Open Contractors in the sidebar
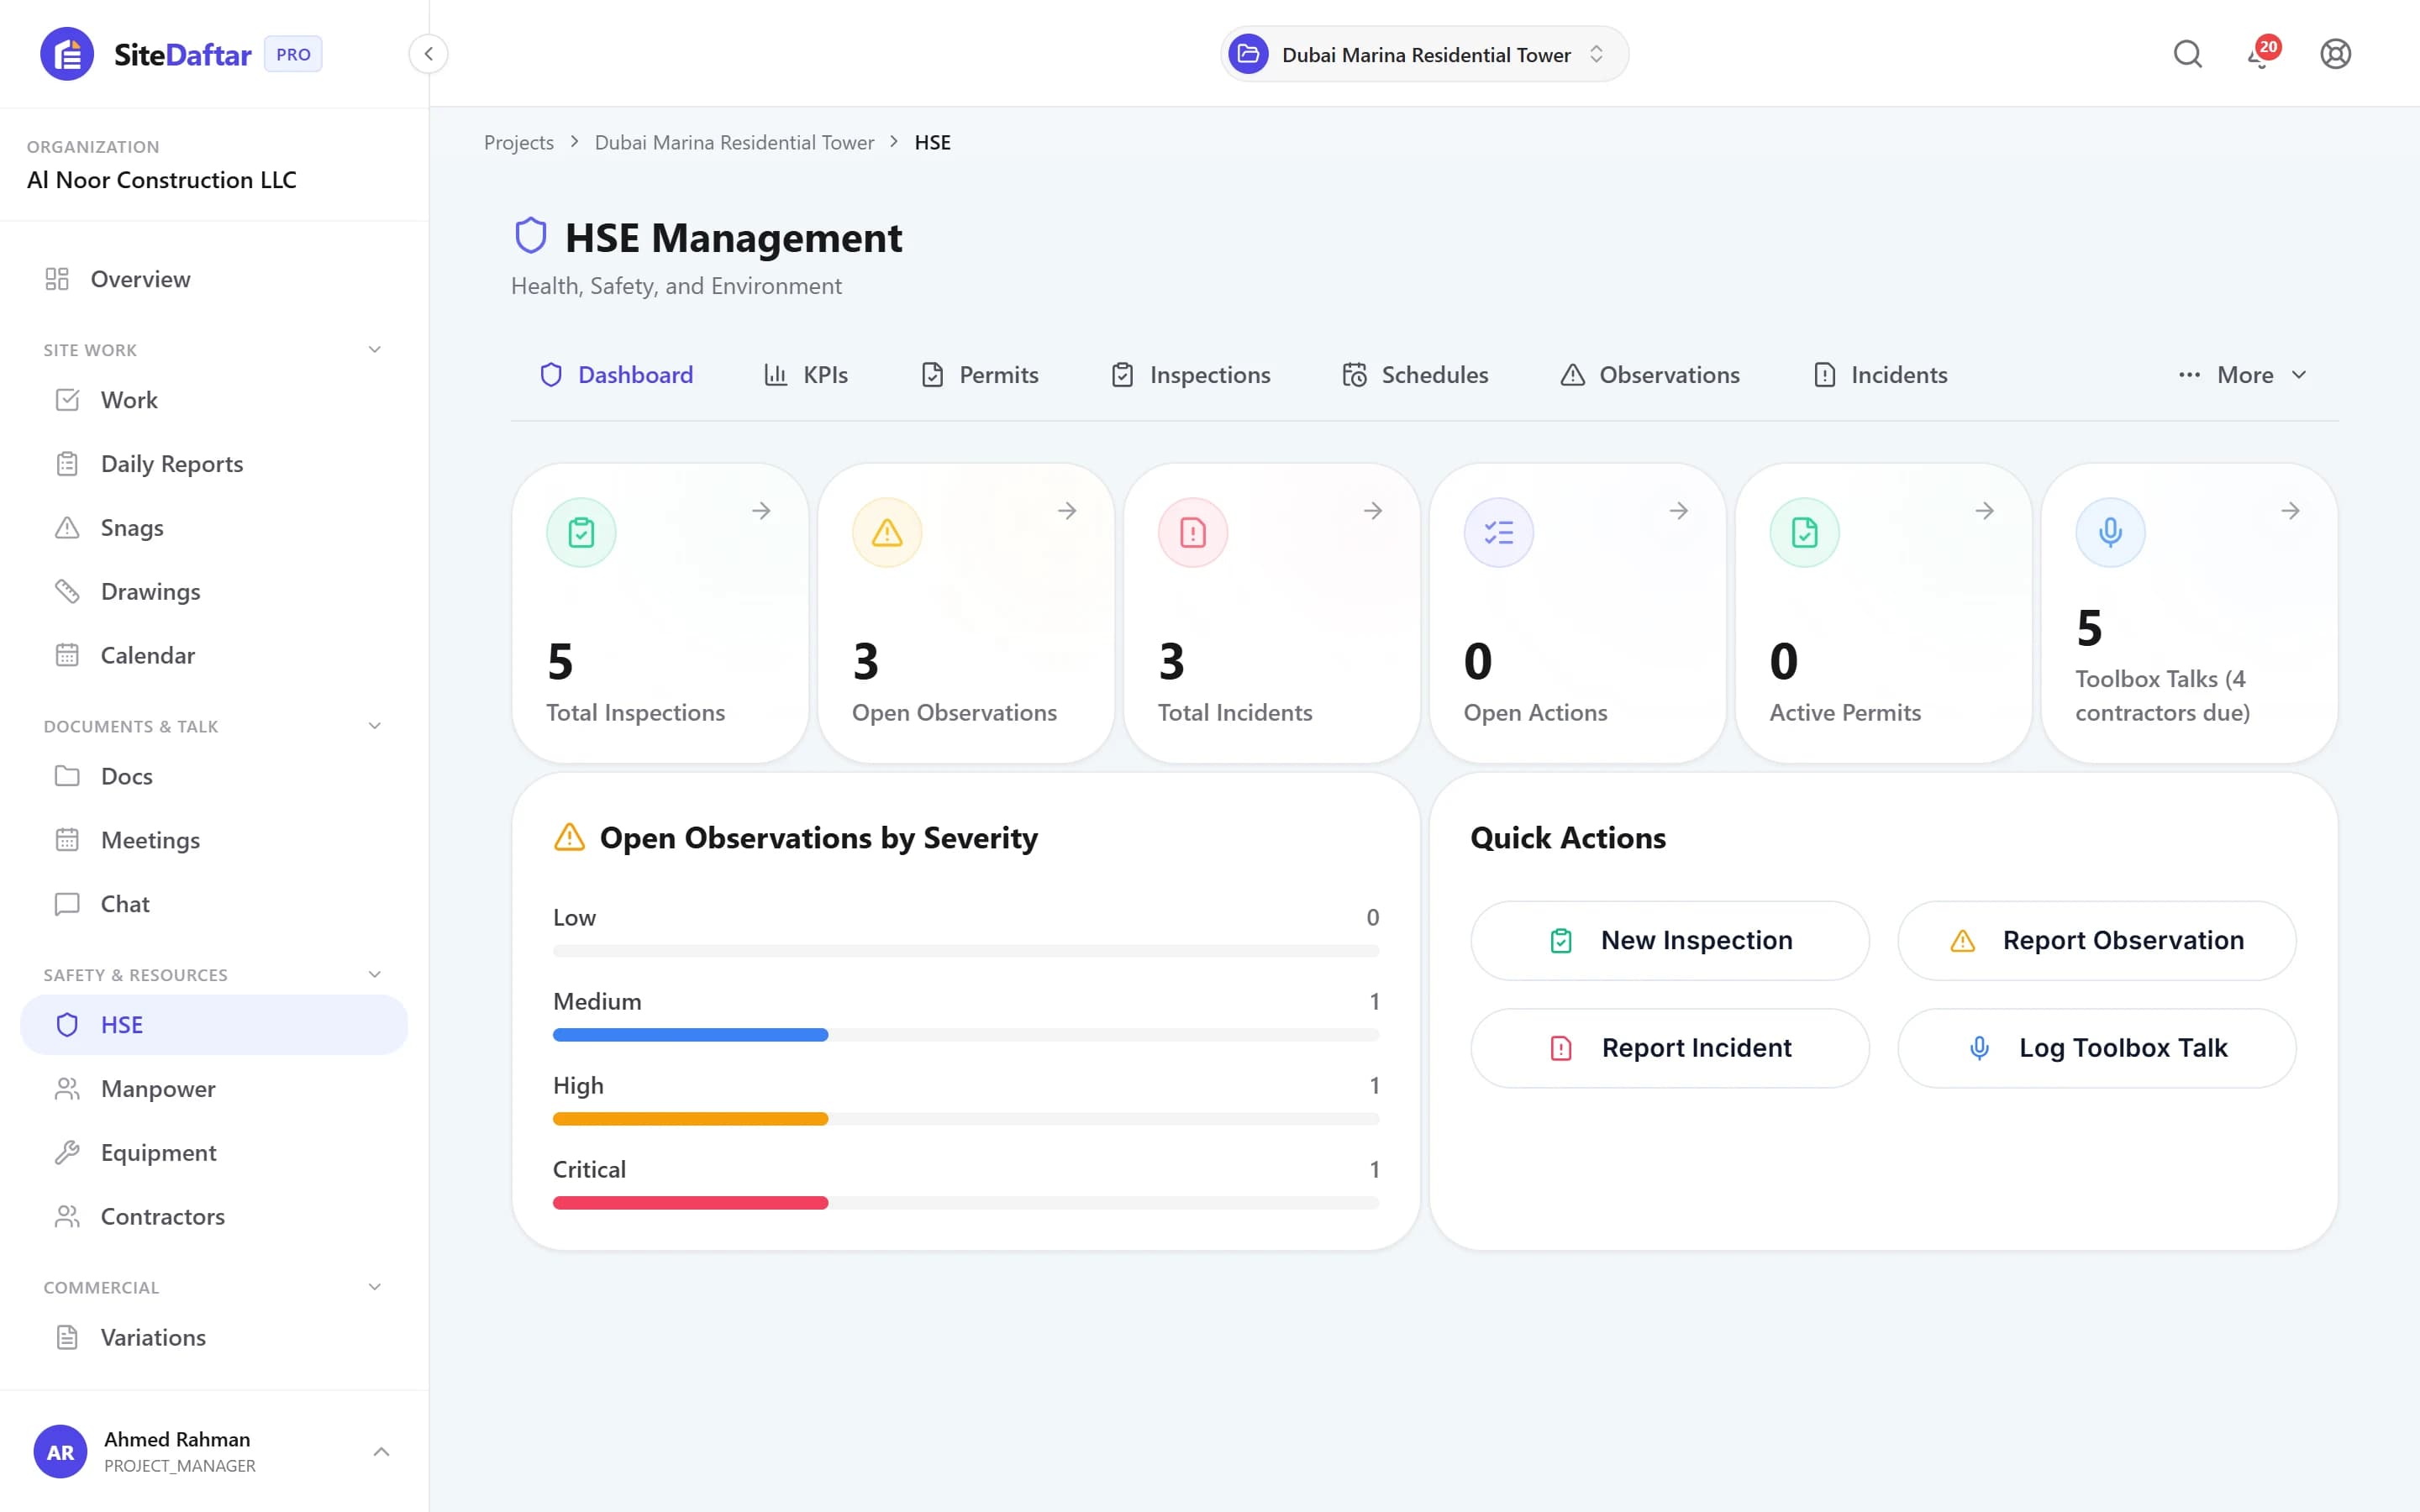Screen dimensions: 2420x1512 pyautogui.click(x=214, y=1216)
